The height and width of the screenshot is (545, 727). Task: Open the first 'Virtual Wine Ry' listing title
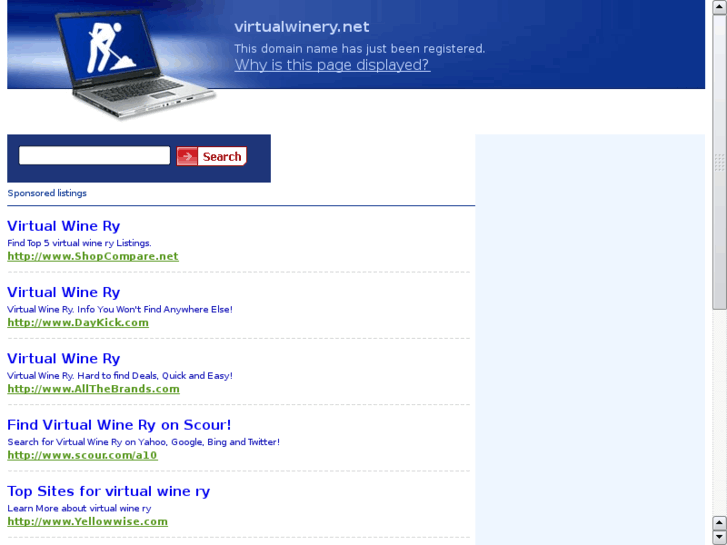coord(64,226)
